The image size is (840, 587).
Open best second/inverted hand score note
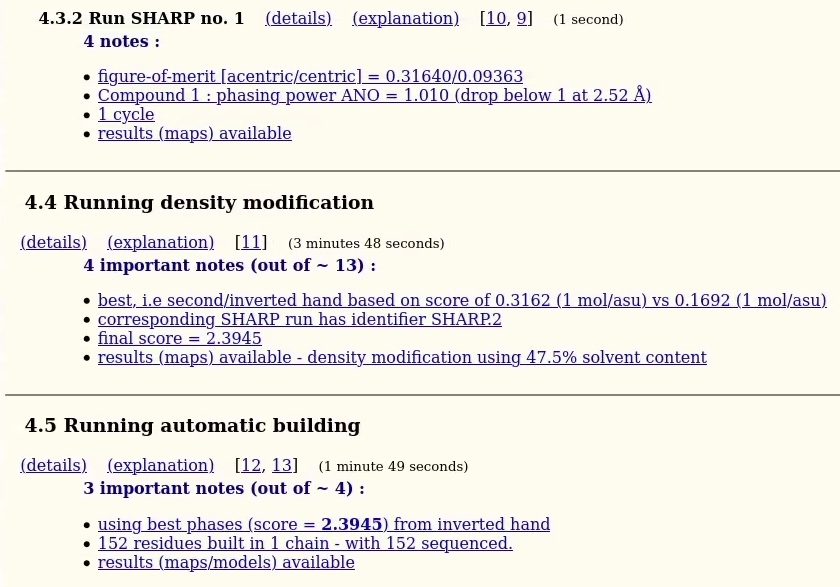[462, 300]
